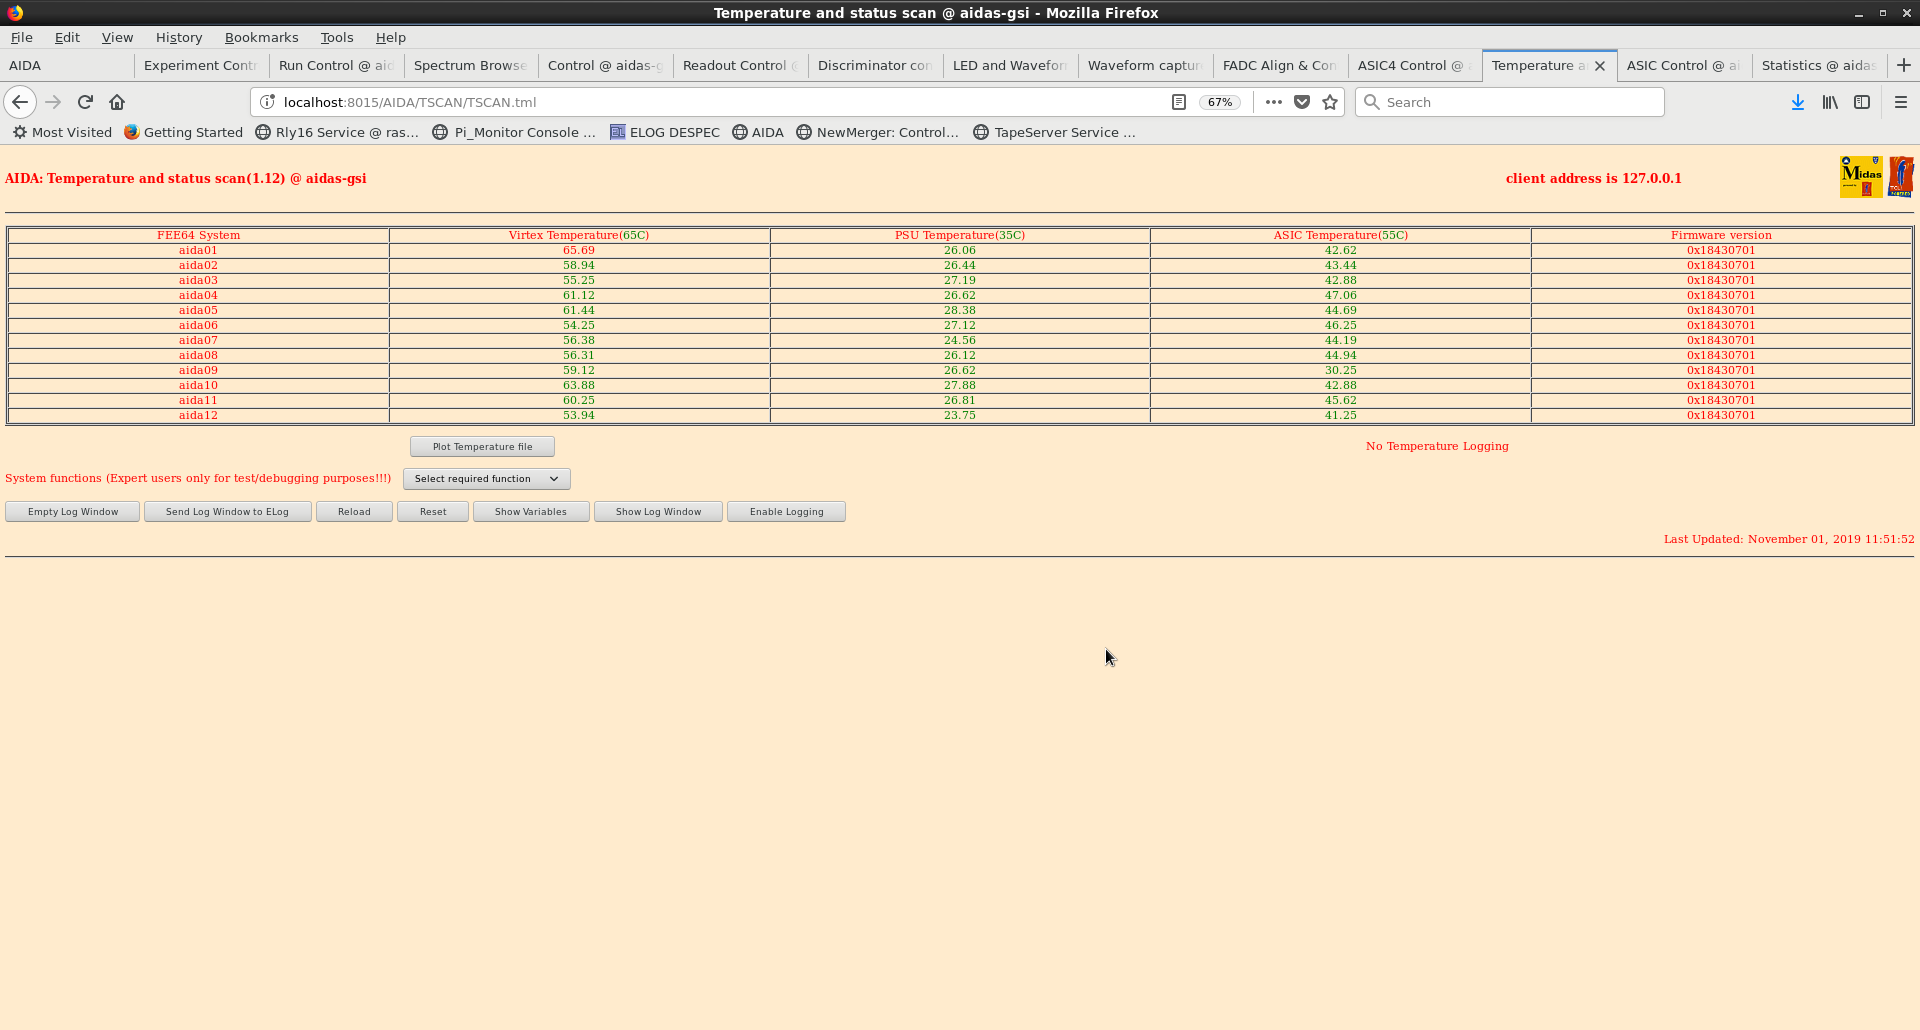1920x1030 pixels.
Task: Click the Save to Pocket icon
Action: pos(1302,102)
